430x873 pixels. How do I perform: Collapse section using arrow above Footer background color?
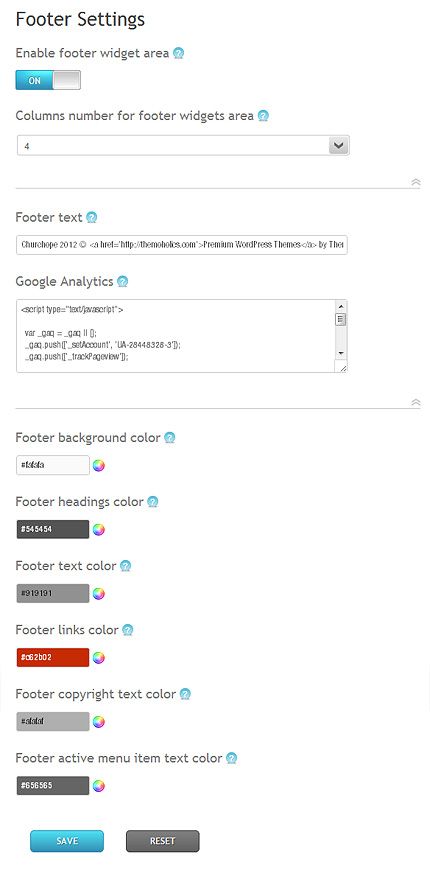click(x=416, y=402)
